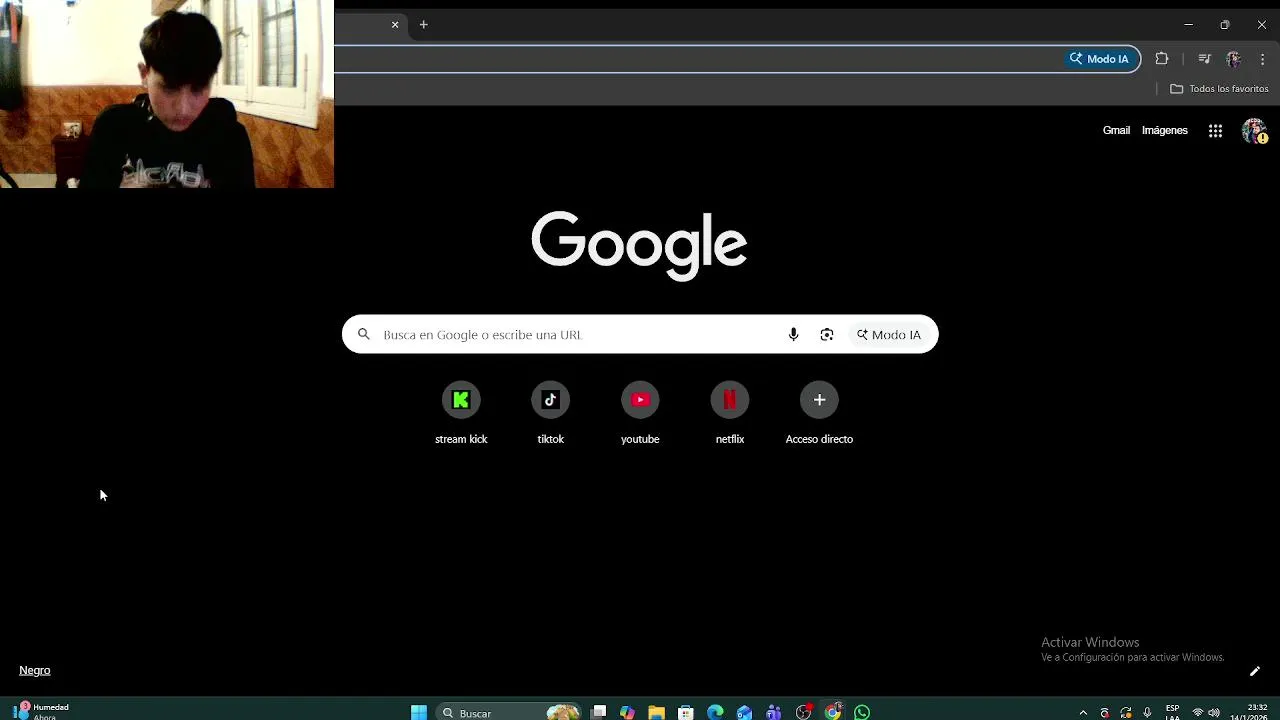This screenshot has width=1280, height=720.
Task: Open the youtube shortcut
Action: coord(640,414)
